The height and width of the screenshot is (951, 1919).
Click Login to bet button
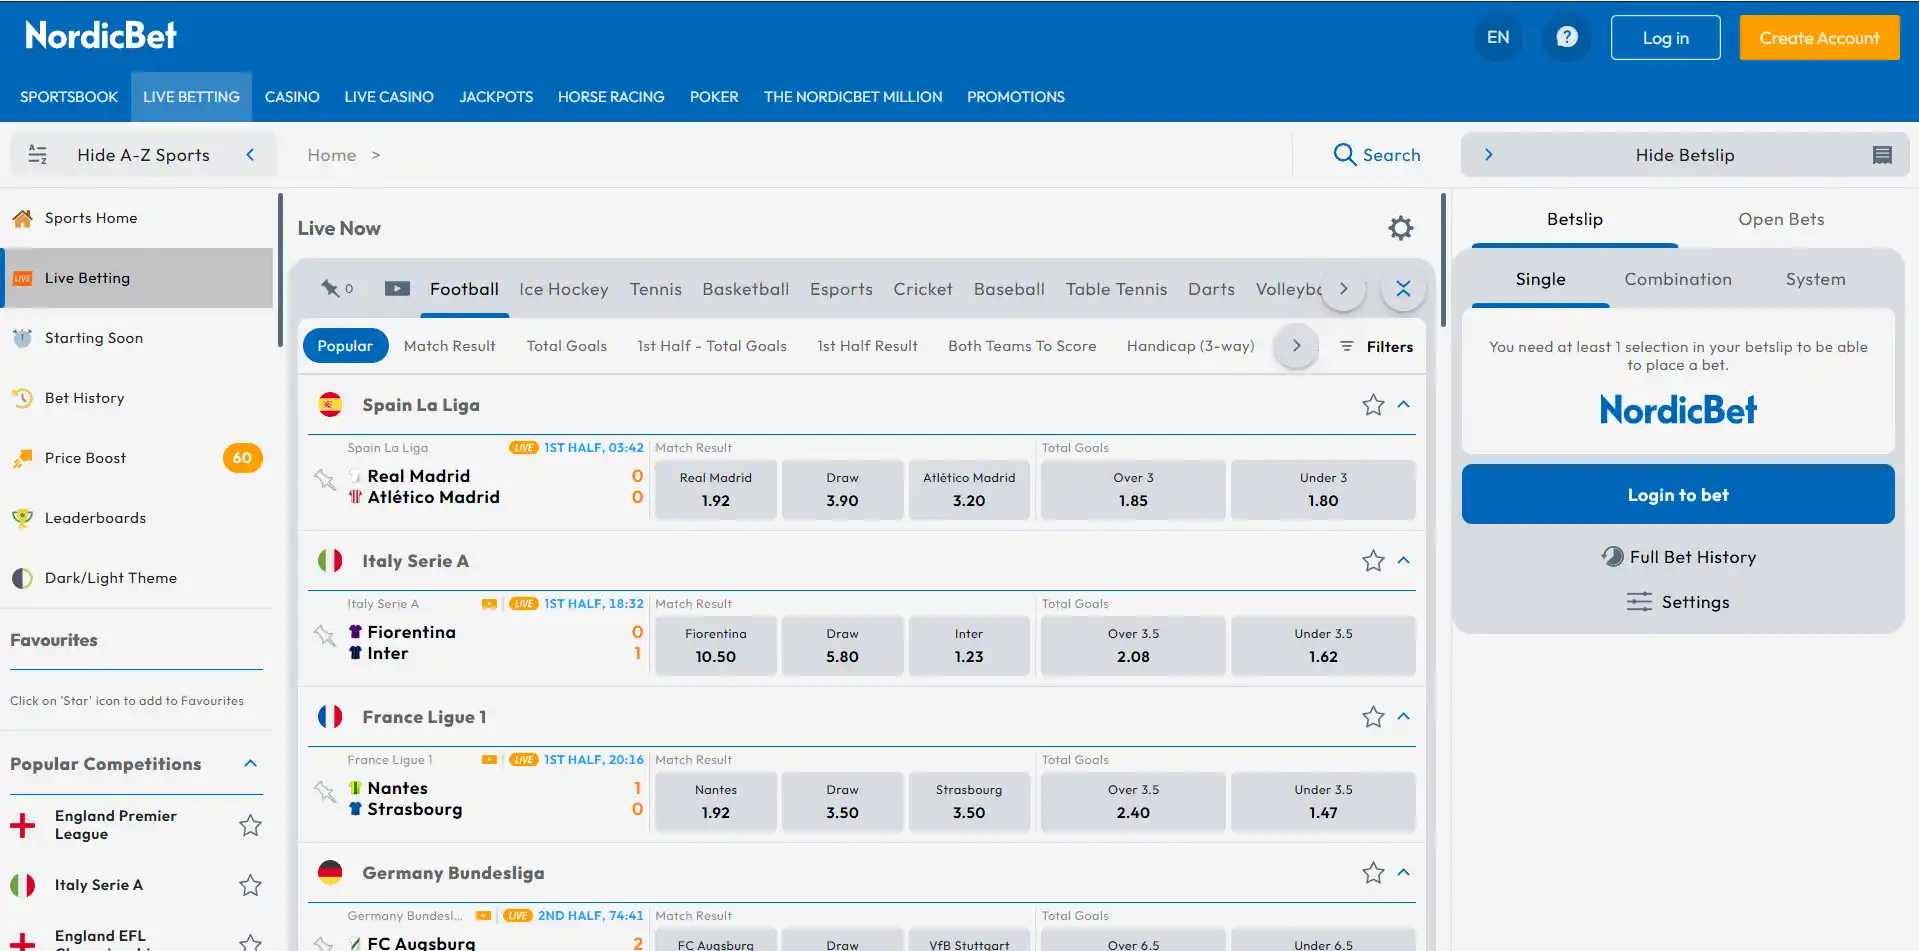pos(1678,494)
